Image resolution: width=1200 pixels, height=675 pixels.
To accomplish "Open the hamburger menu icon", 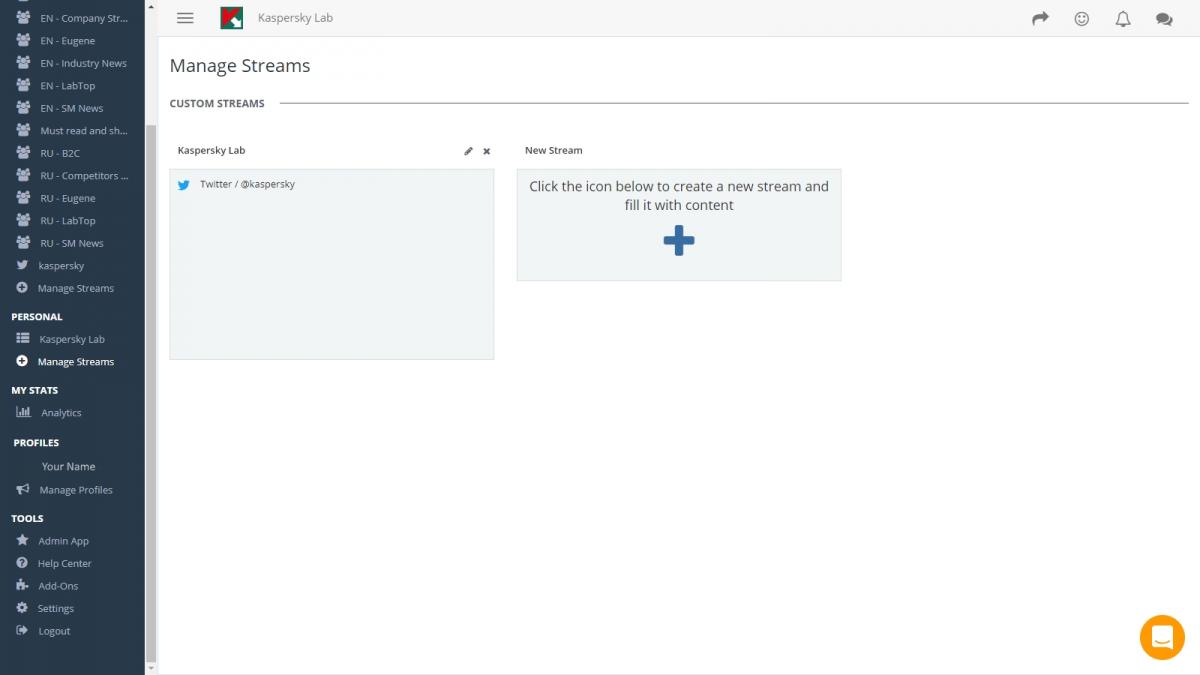I will [185, 18].
